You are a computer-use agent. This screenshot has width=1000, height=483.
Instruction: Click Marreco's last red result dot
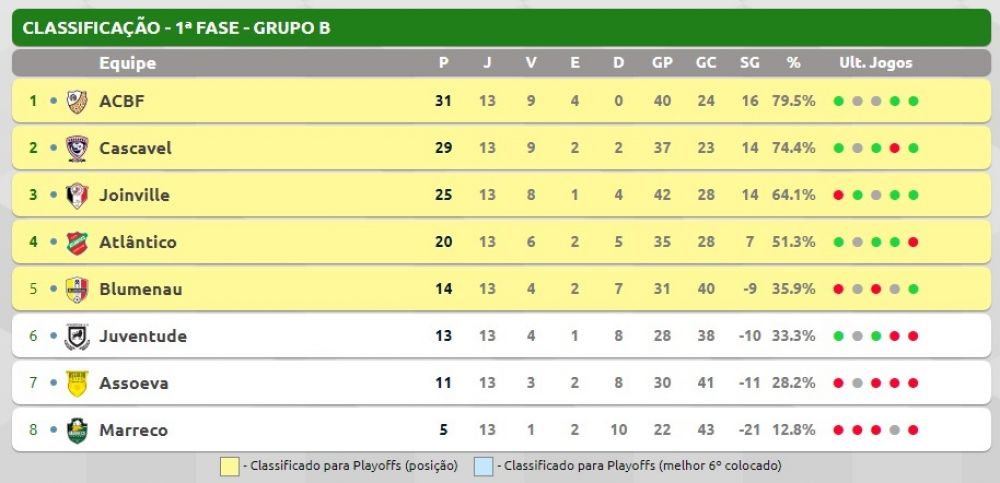coord(913,430)
